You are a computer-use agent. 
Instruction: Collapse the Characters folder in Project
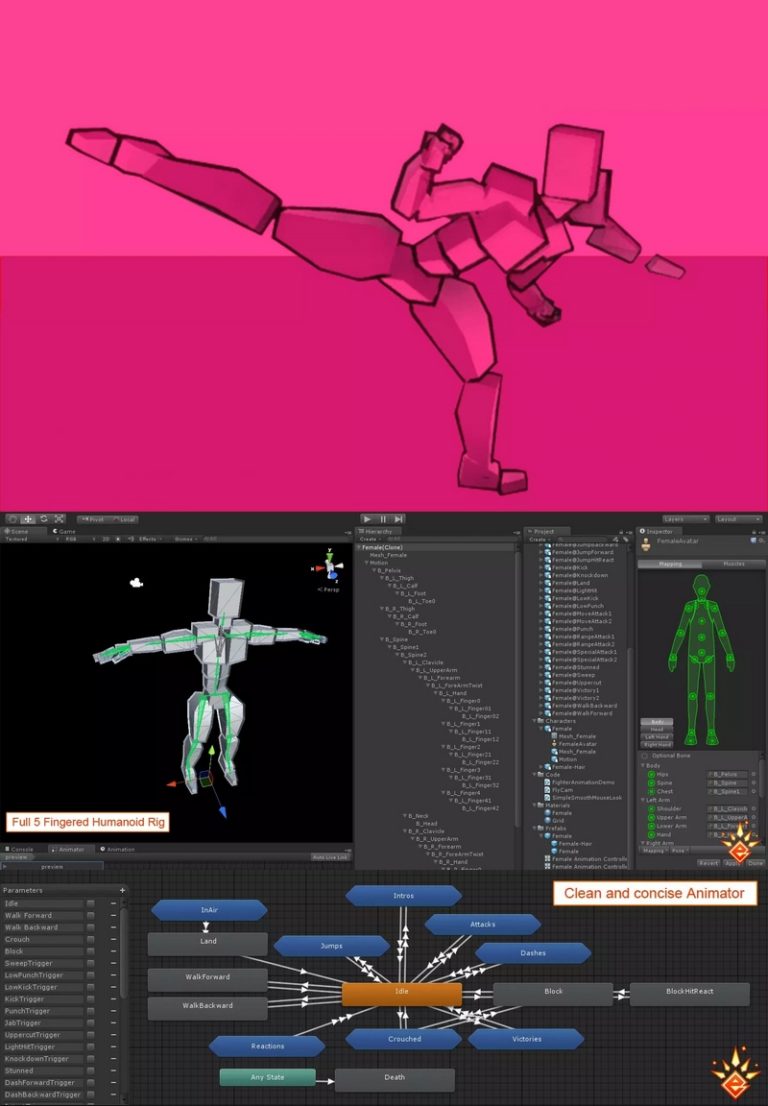pos(535,721)
